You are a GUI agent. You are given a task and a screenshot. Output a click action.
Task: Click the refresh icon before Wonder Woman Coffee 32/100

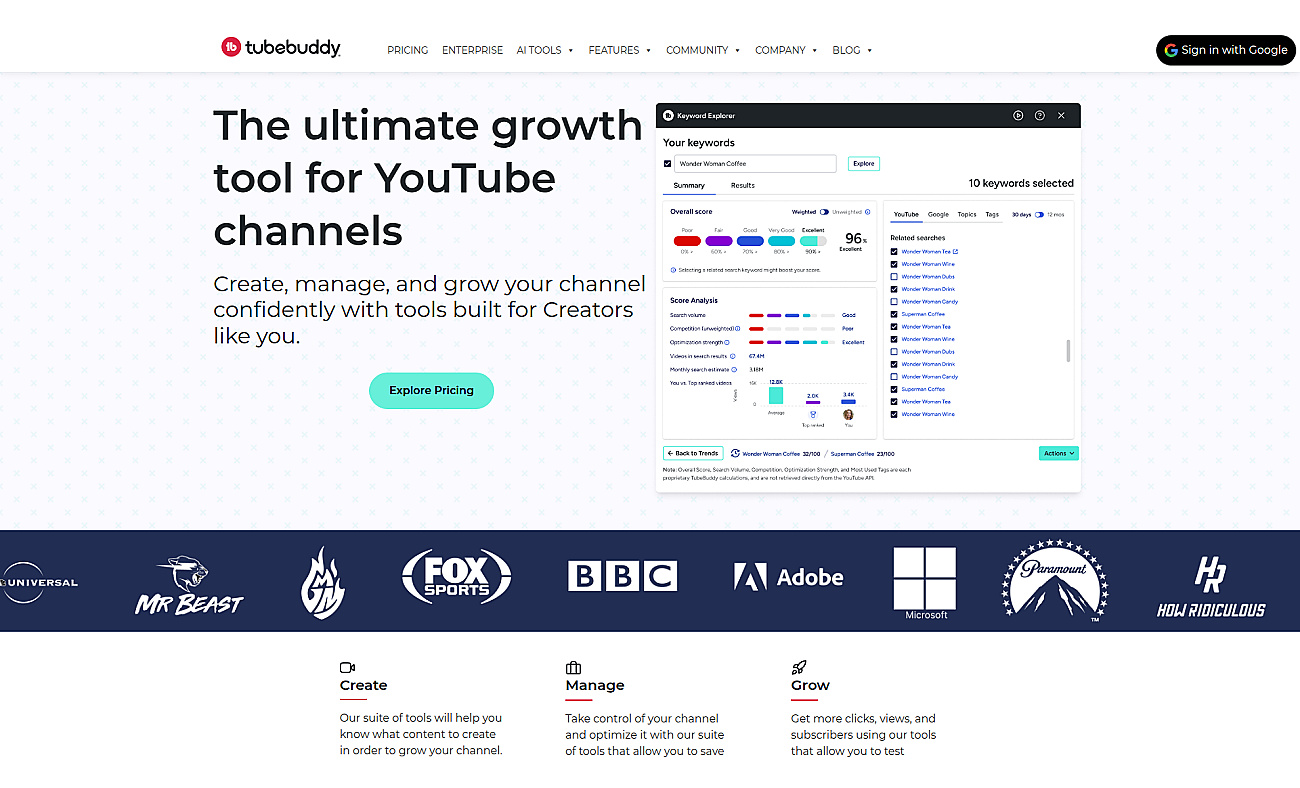tap(735, 453)
